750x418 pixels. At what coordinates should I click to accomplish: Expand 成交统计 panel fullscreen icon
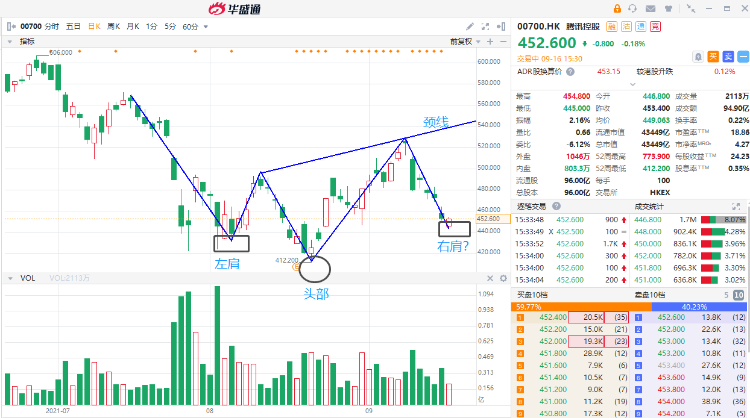coord(736,207)
